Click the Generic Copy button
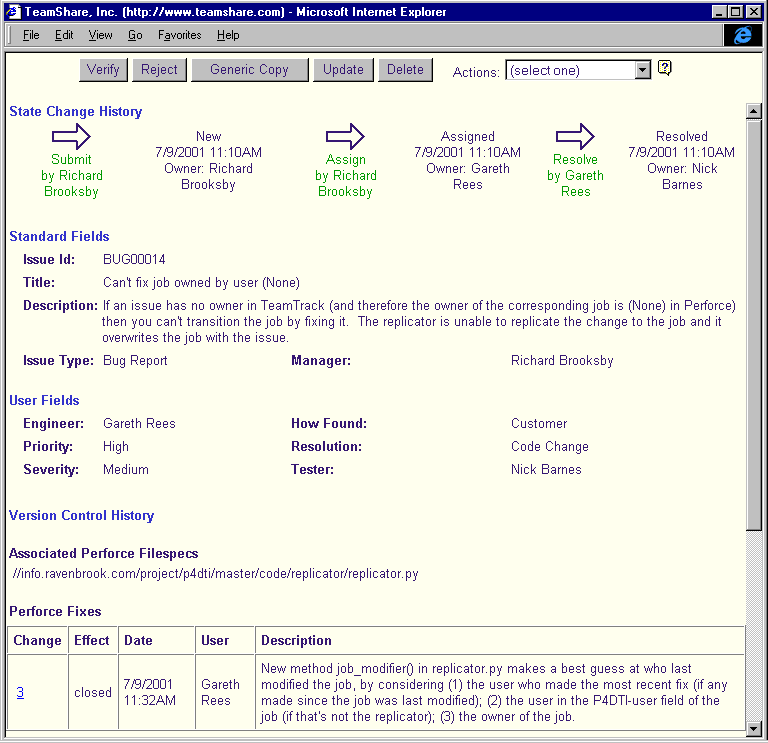This screenshot has height=743, width=768. tap(249, 70)
